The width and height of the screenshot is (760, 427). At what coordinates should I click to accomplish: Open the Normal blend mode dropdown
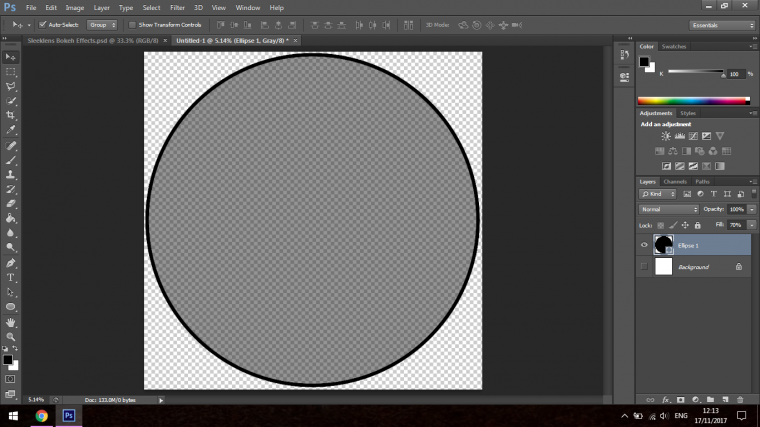[x=668, y=209]
